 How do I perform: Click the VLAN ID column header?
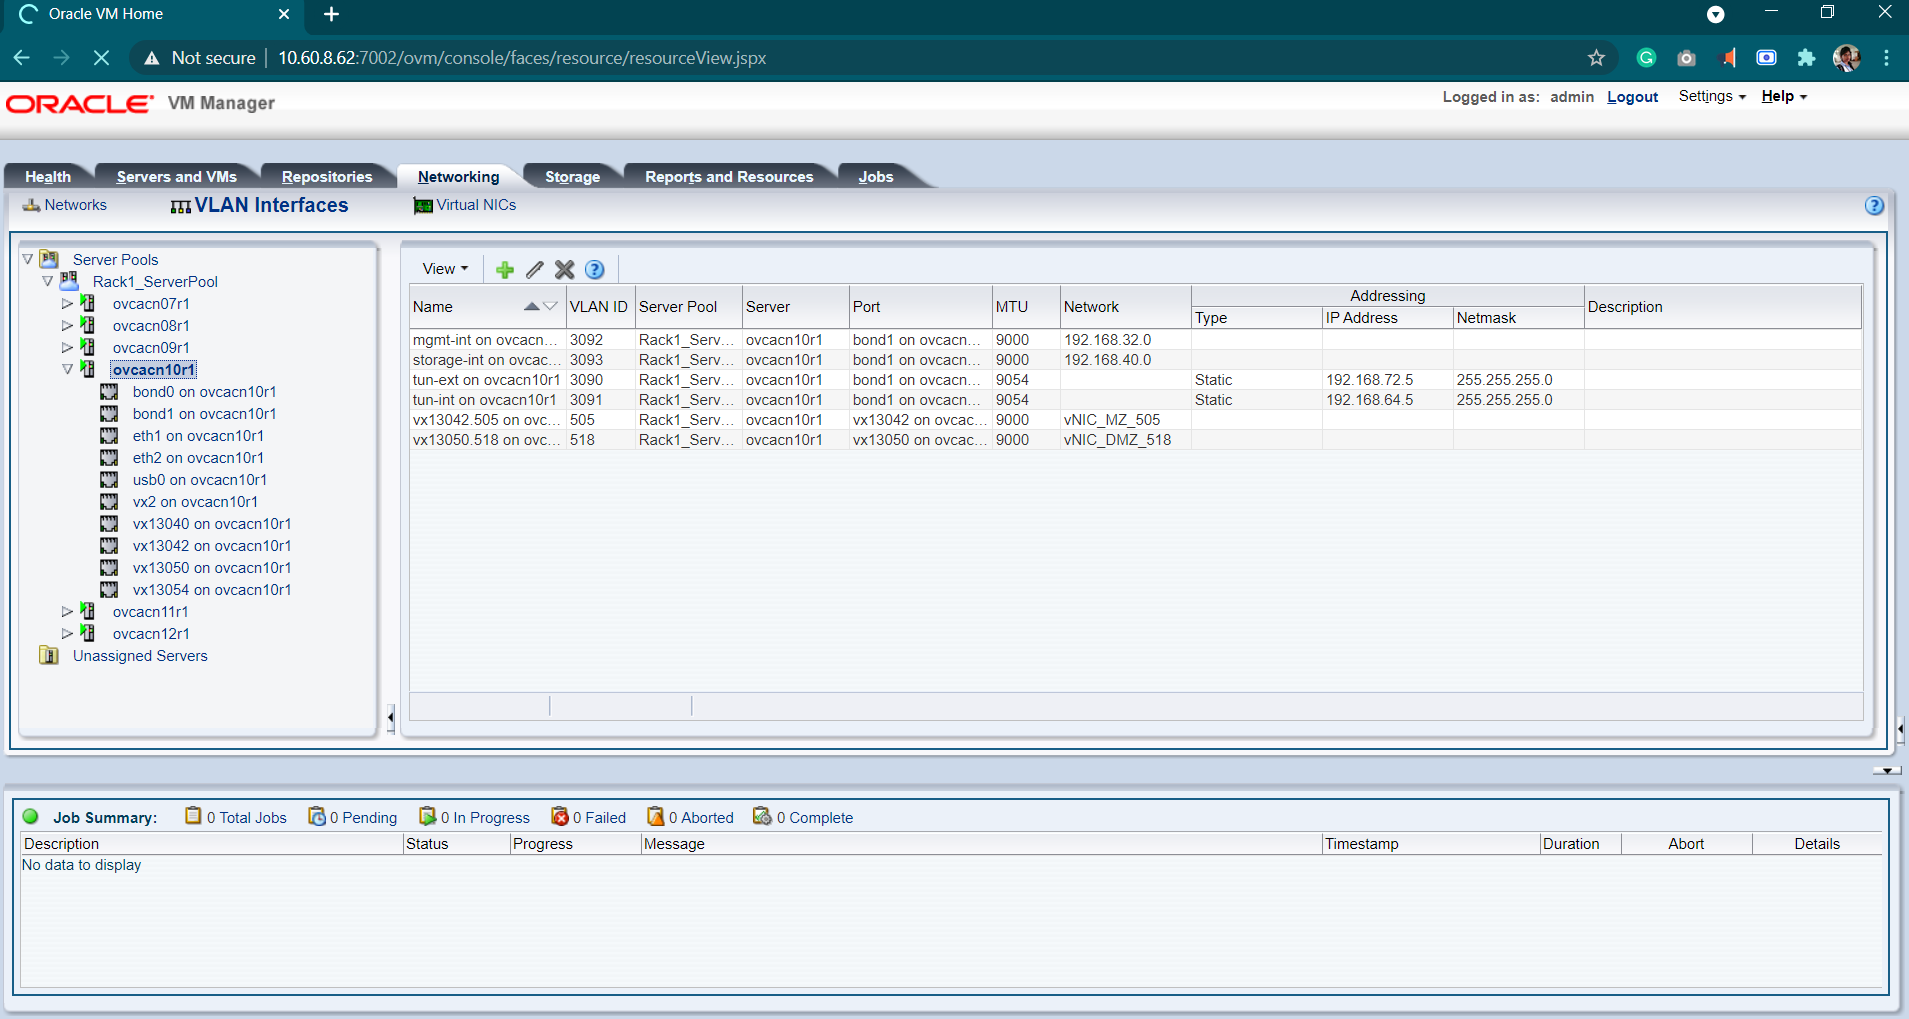[599, 307]
